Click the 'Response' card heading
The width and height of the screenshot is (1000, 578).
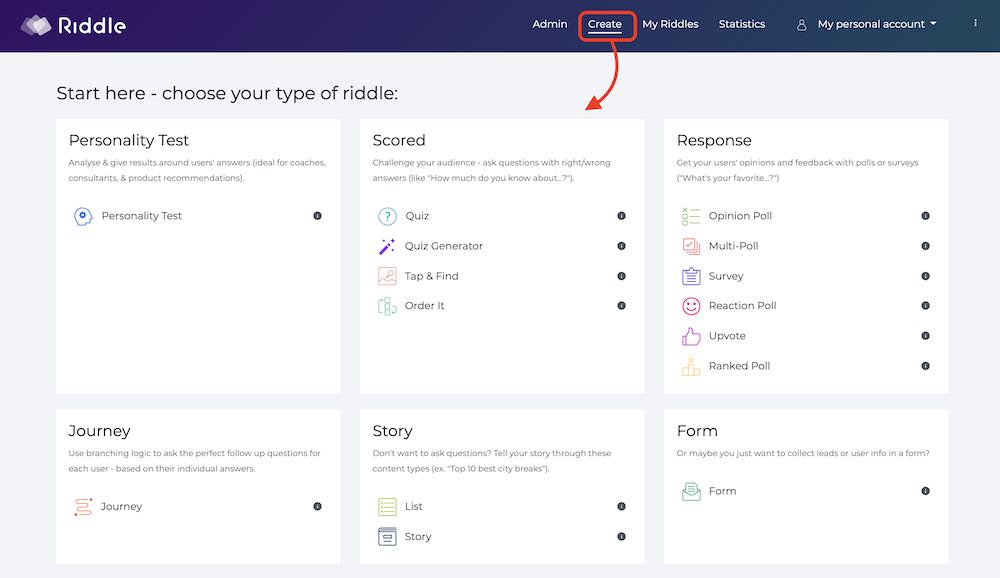click(x=714, y=140)
